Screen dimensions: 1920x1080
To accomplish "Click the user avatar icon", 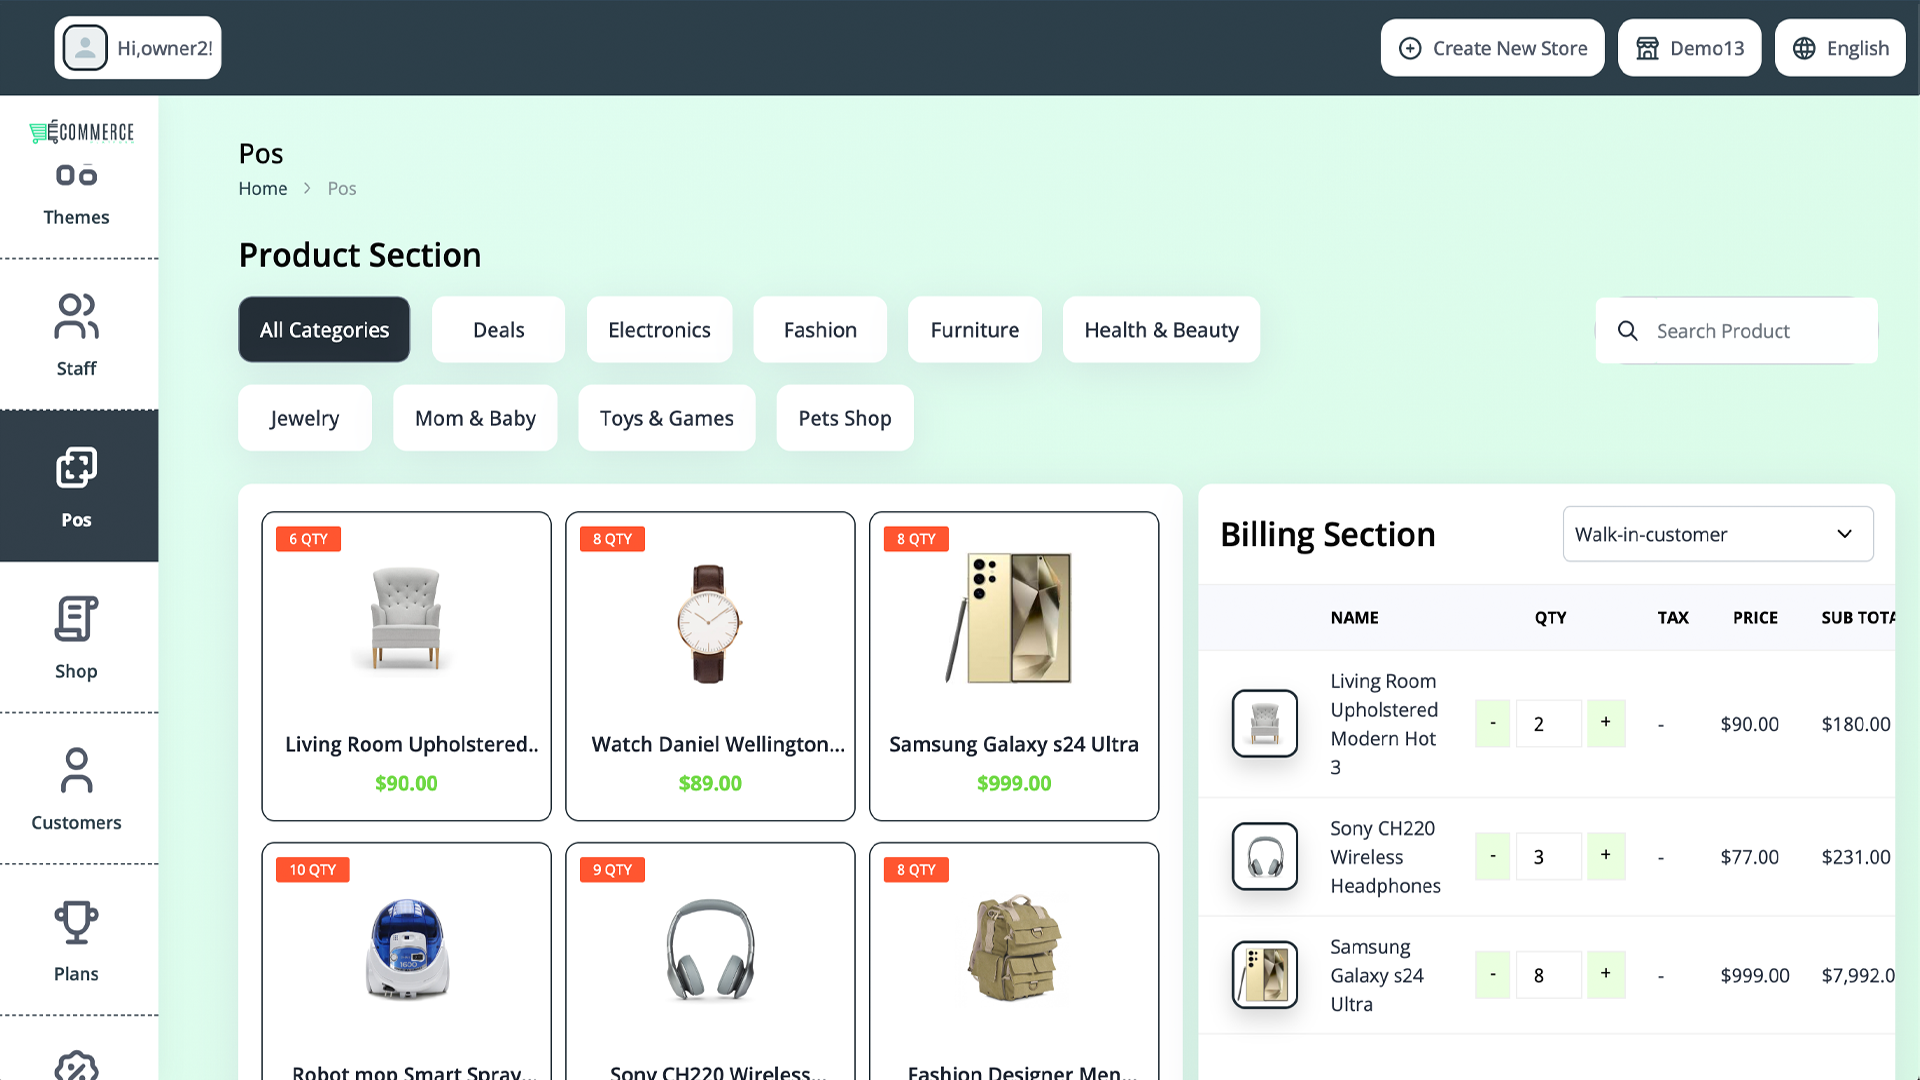I will point(85,48).
